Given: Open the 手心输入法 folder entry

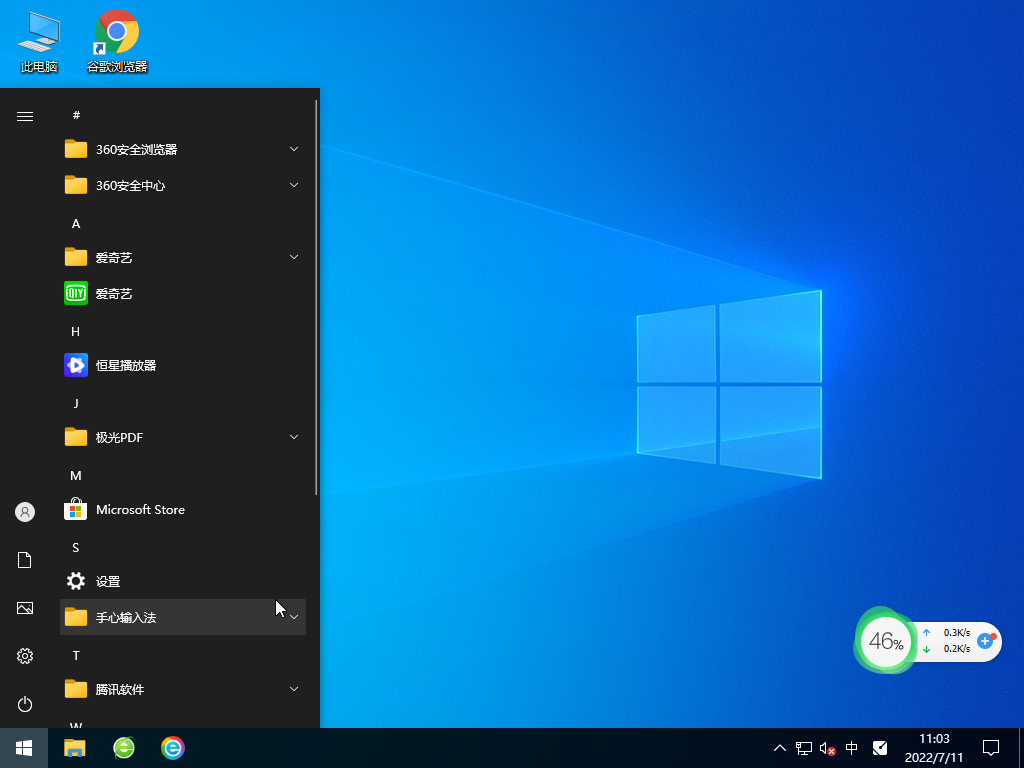Looking at the screenshot, I should [x=126, y=617].
